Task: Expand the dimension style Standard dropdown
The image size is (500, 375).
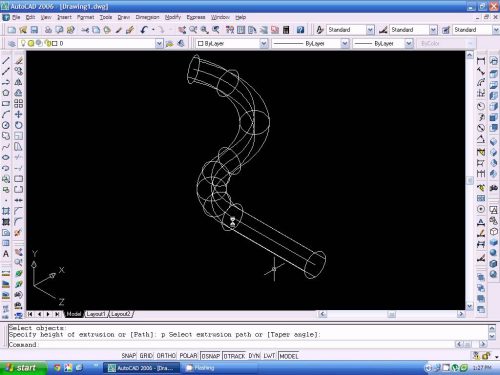Action: click(433, 30)
